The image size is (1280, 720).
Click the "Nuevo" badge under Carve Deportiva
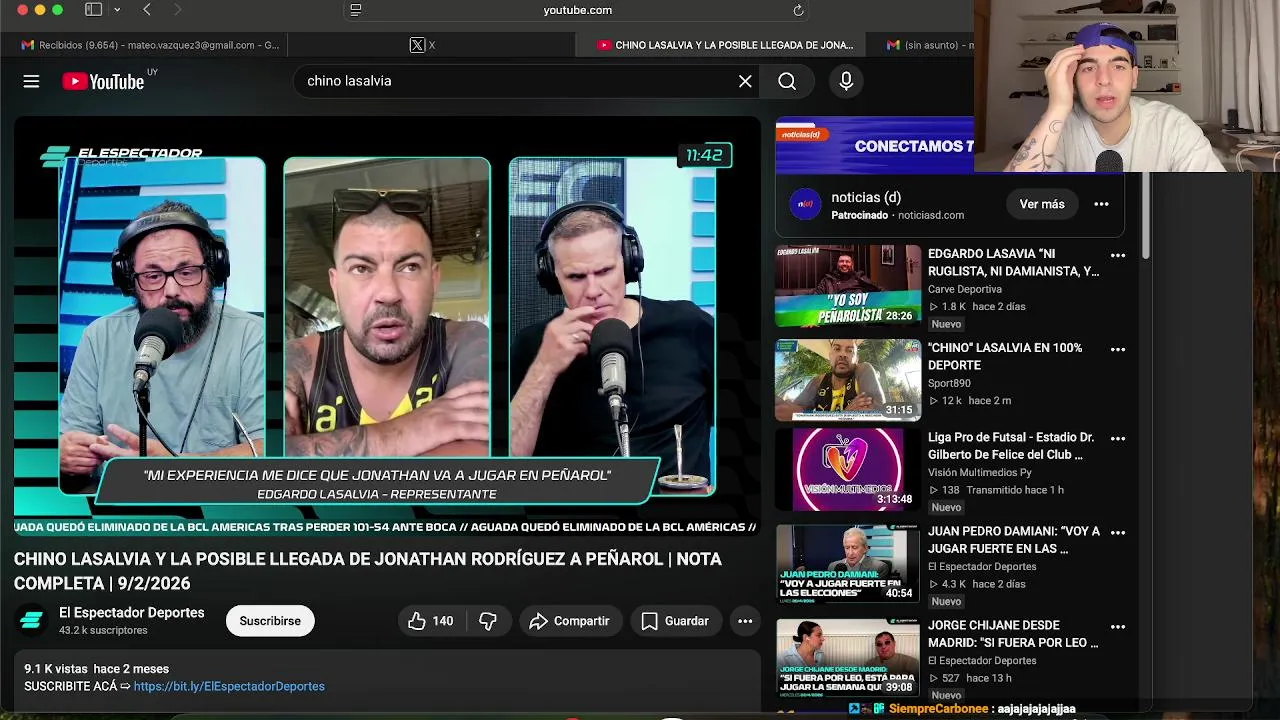pos(946,324)
